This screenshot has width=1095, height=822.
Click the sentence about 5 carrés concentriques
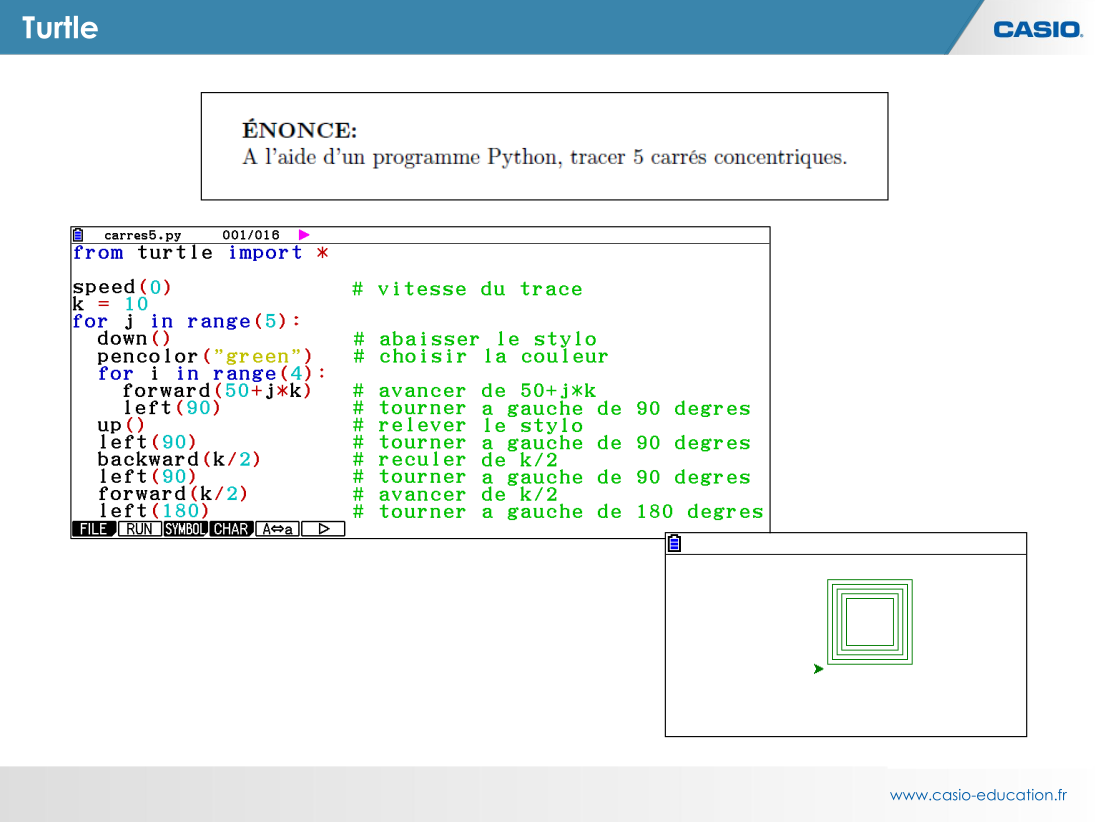pyautogui.click(x=545, y=156)
